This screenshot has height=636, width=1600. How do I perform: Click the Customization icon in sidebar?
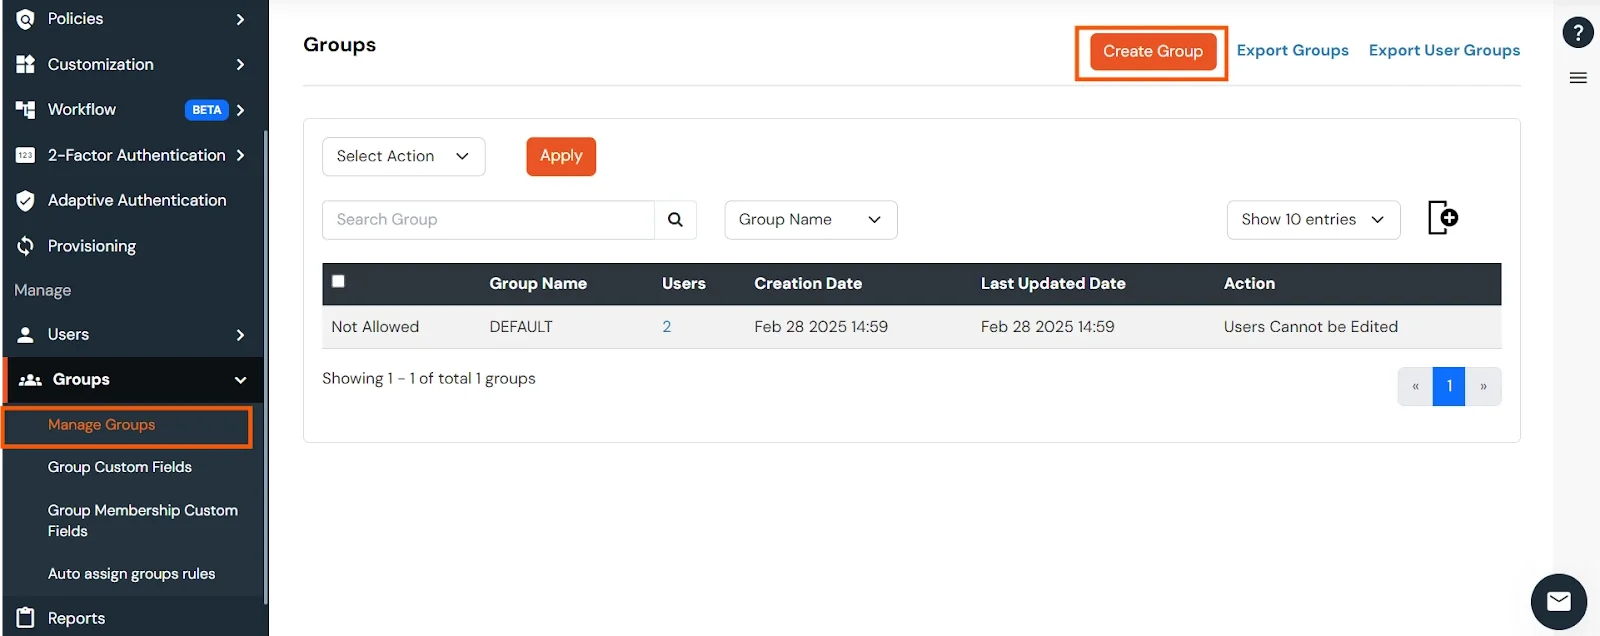(26, 64)
